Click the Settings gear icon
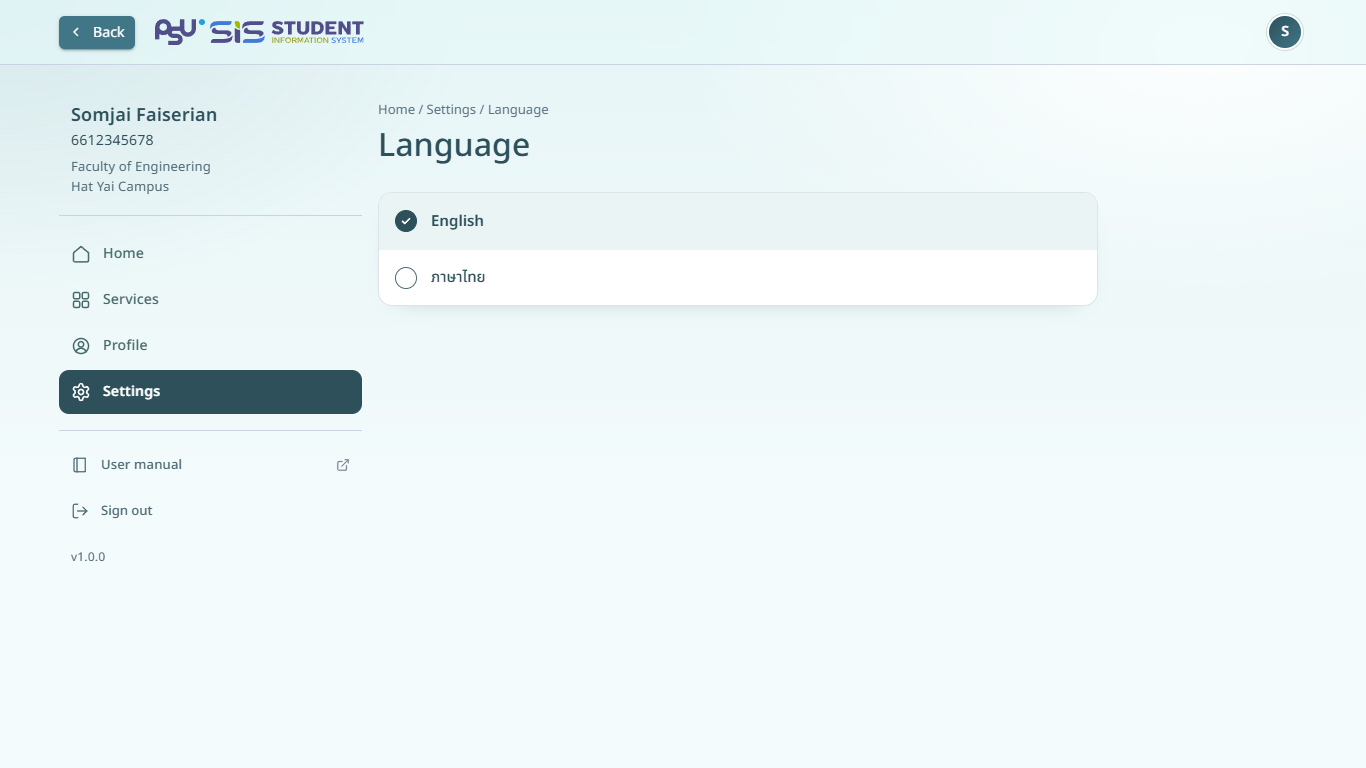1366x768 pixels. coord(81,392)
